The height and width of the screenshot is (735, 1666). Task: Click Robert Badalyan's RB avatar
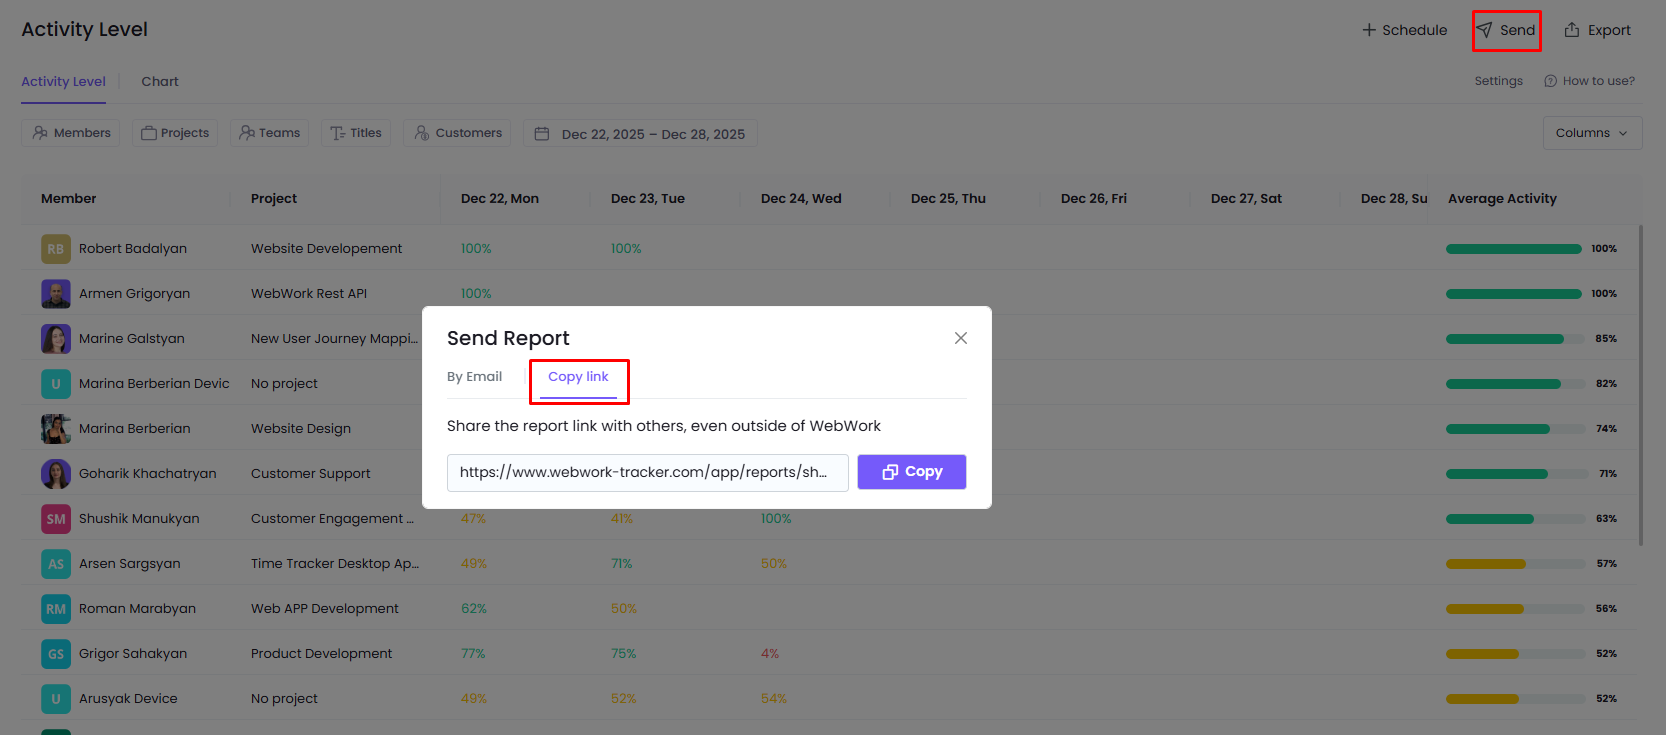pos(56,249)
